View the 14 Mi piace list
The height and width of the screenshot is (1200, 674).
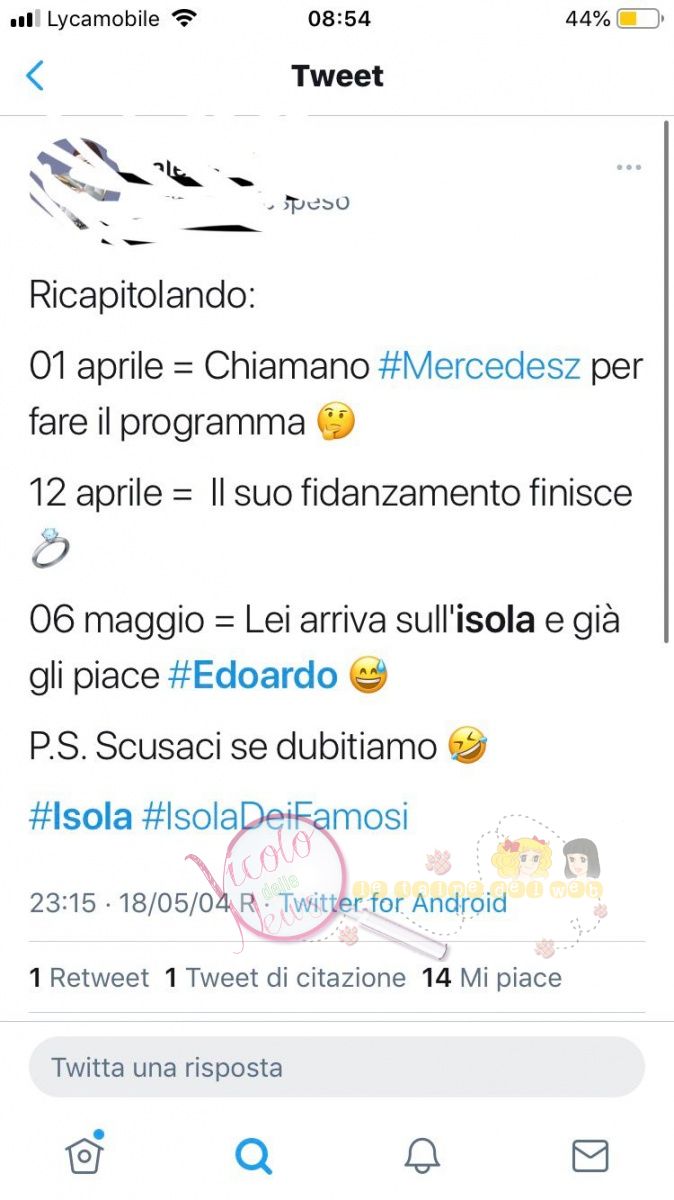click(491, 977)
